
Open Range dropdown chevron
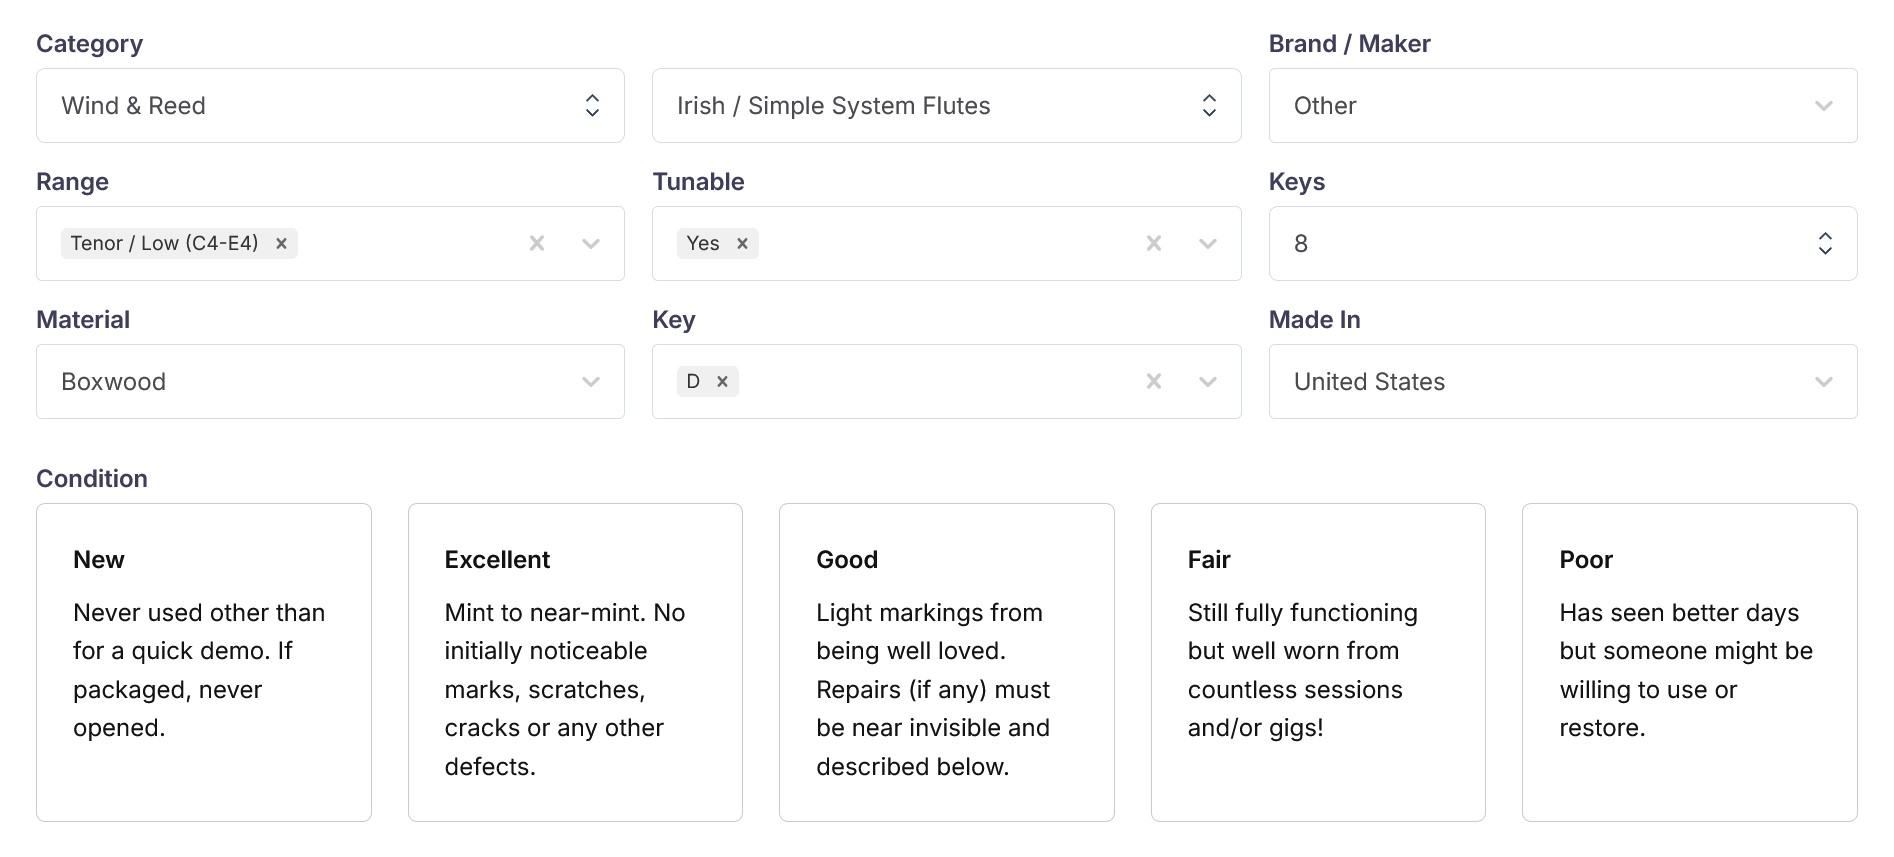pos(591,244)
